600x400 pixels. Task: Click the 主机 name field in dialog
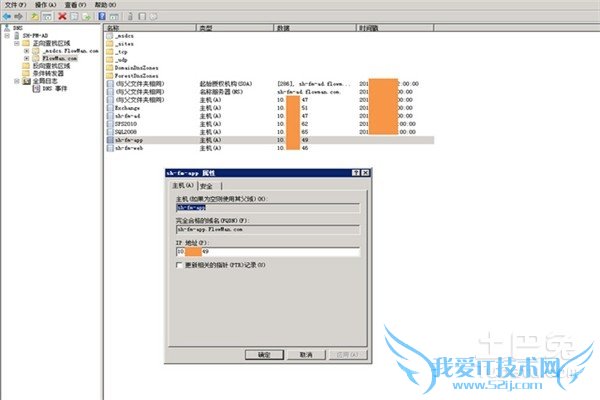(x=268, y=207)
